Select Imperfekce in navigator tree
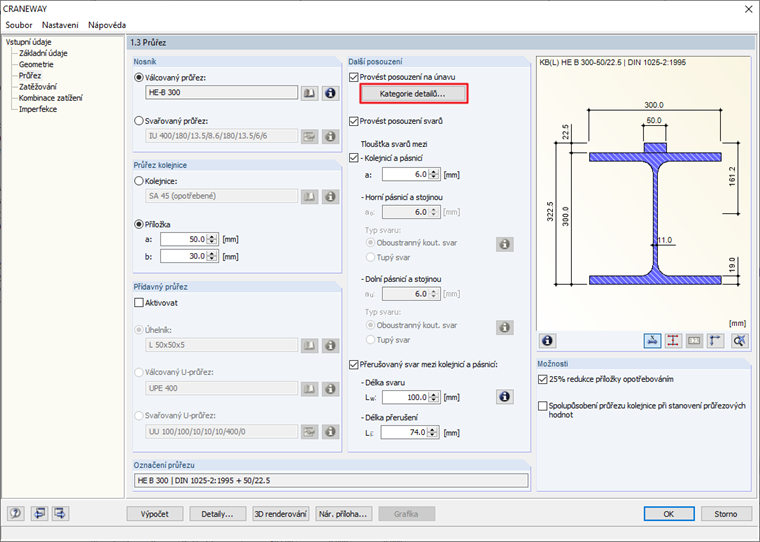Image resolution: width=760 pixels, height=542 pixels. 38,109
